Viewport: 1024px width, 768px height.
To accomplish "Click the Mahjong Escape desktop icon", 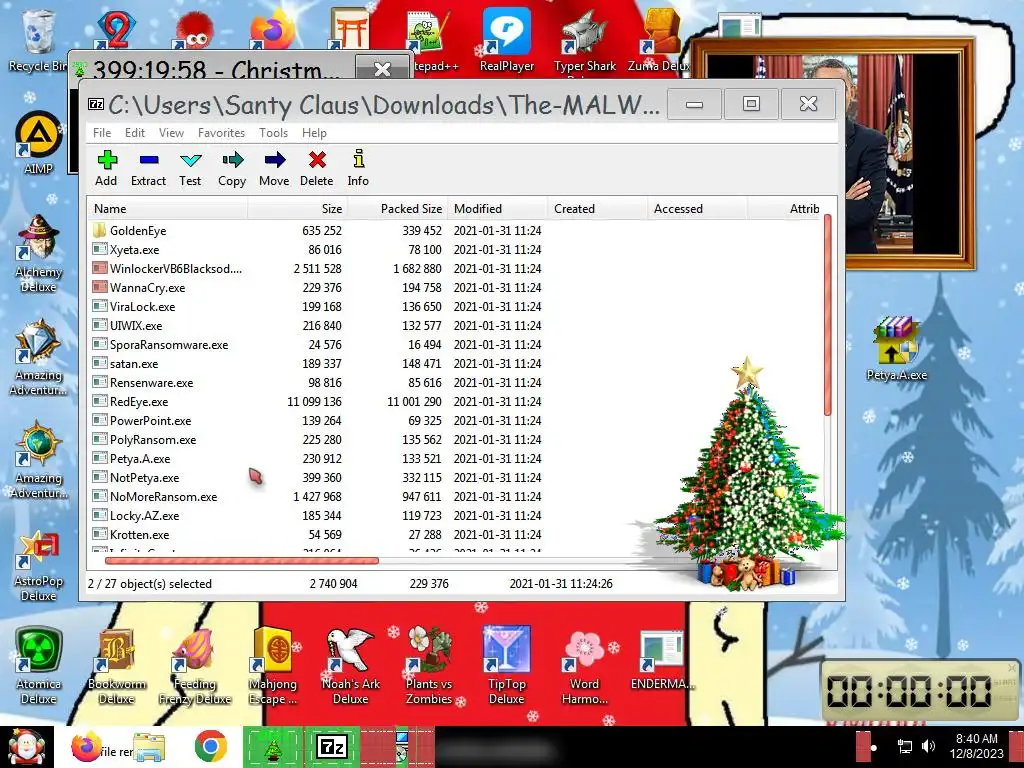I will (273, 666).
